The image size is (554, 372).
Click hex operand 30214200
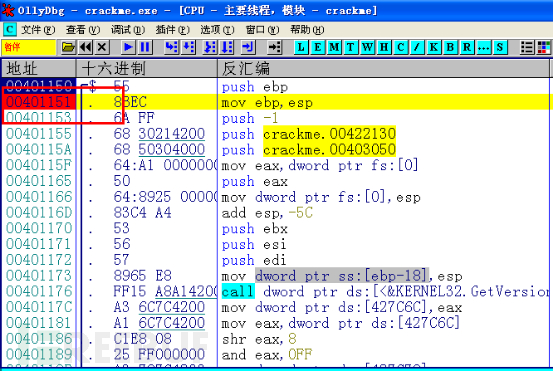pyautogui.click(x=172, y=134)
